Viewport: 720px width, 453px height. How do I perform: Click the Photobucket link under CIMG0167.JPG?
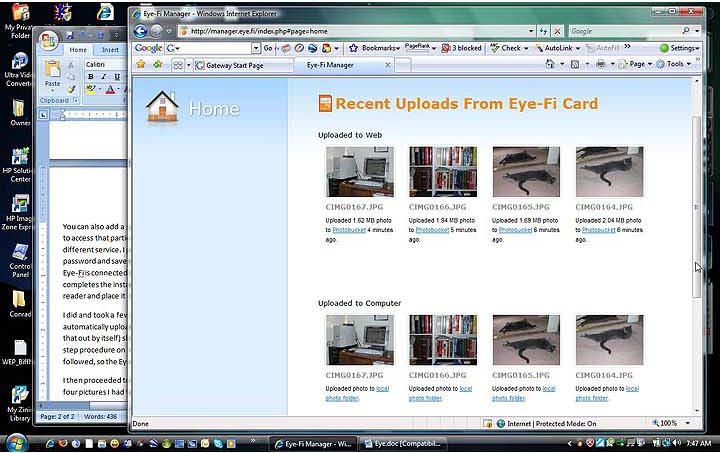pos(353,229)
